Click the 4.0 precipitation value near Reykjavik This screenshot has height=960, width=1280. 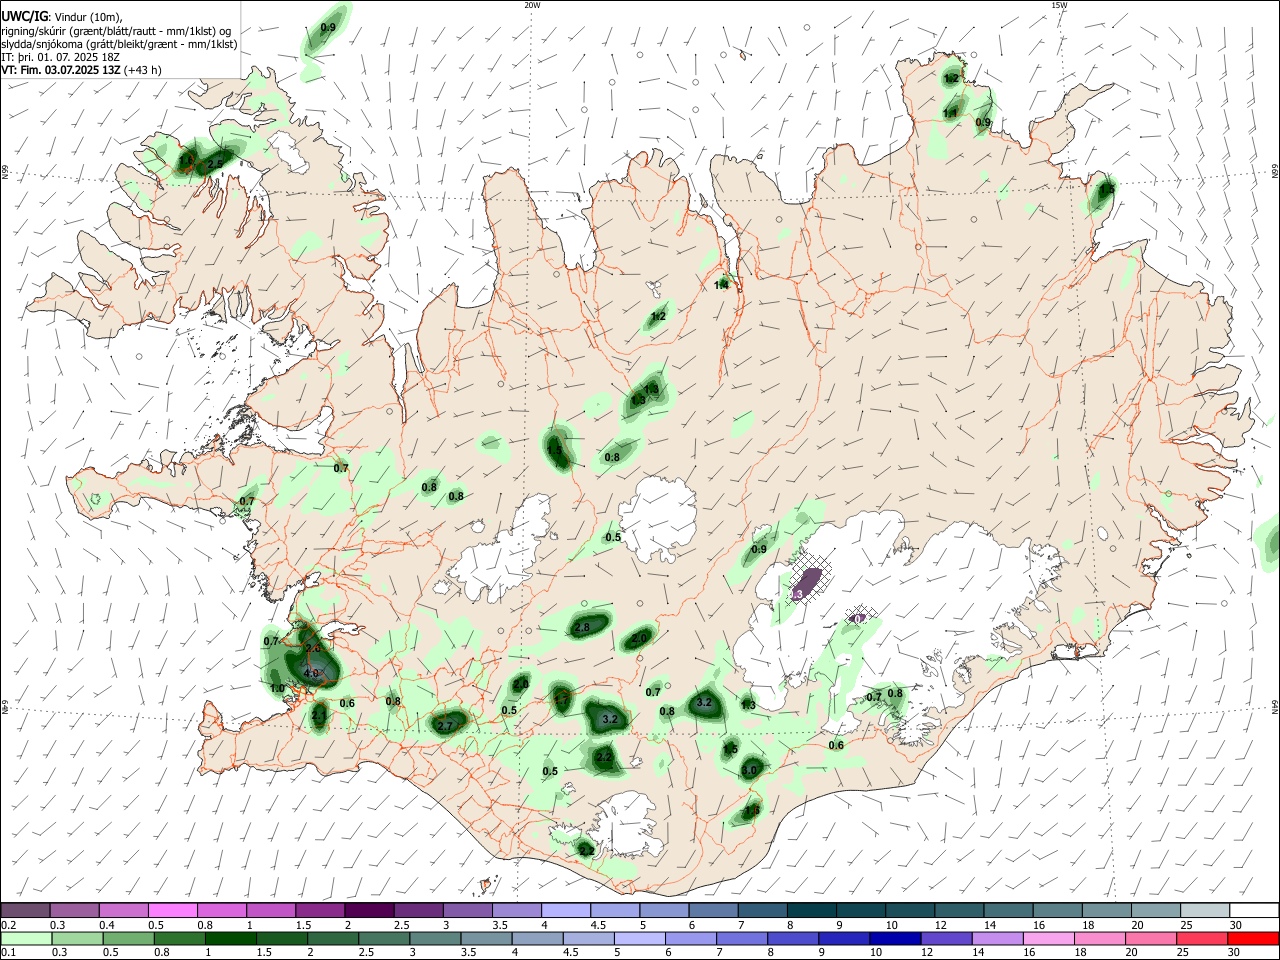(311, 674)
